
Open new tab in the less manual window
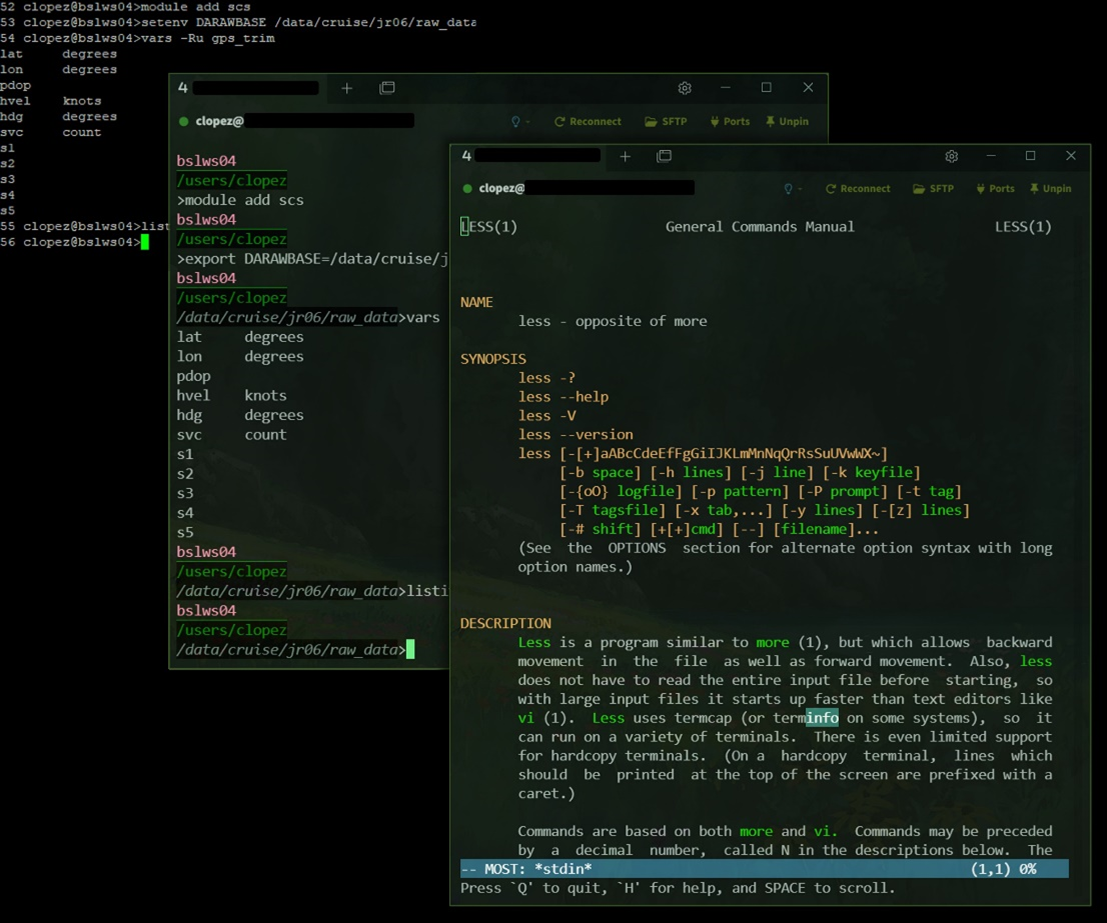point(625,156)
